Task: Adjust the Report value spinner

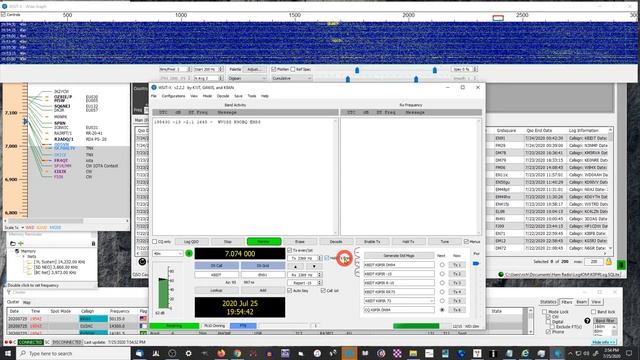Action: pyautogui.click(x=320, y=283)
